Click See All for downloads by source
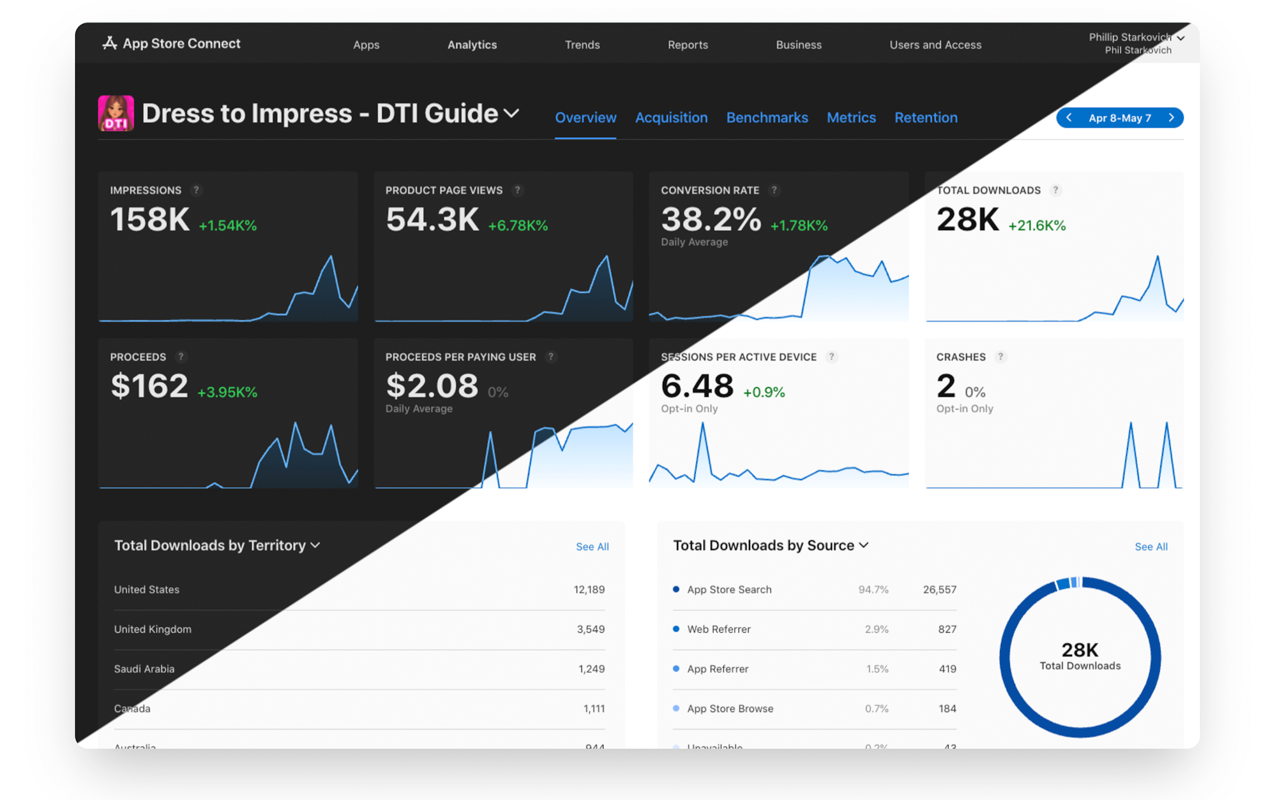1280x800 pixels. click(1151, 547)
